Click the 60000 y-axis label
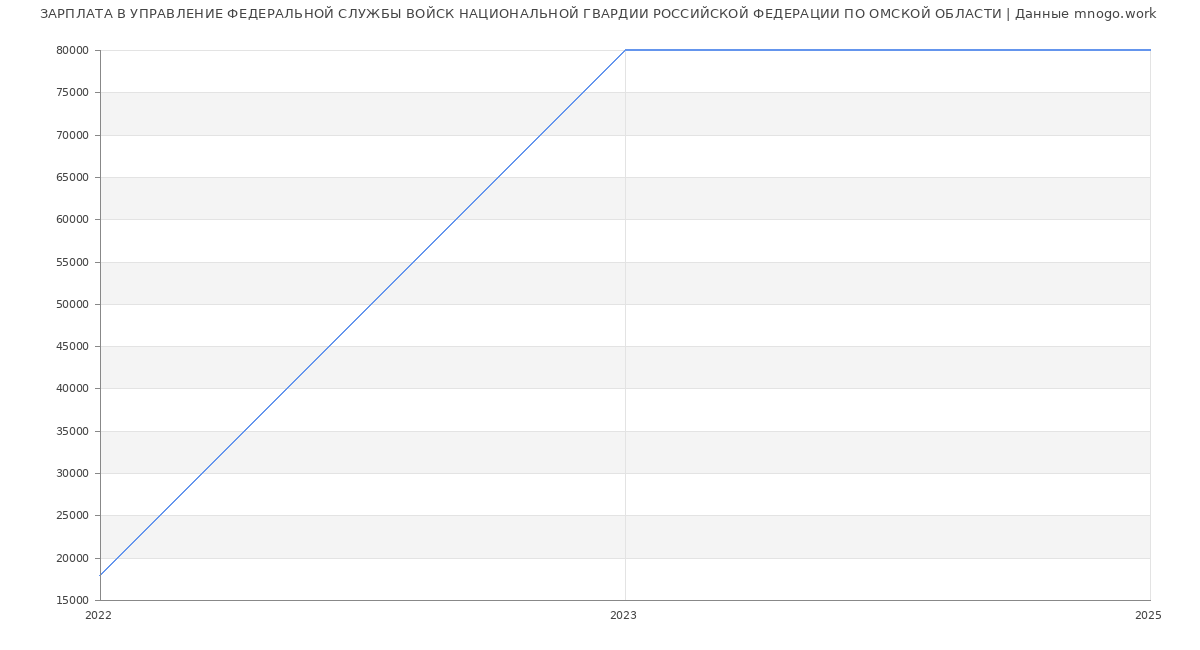 pyautogui.click(x=72, y=220)
